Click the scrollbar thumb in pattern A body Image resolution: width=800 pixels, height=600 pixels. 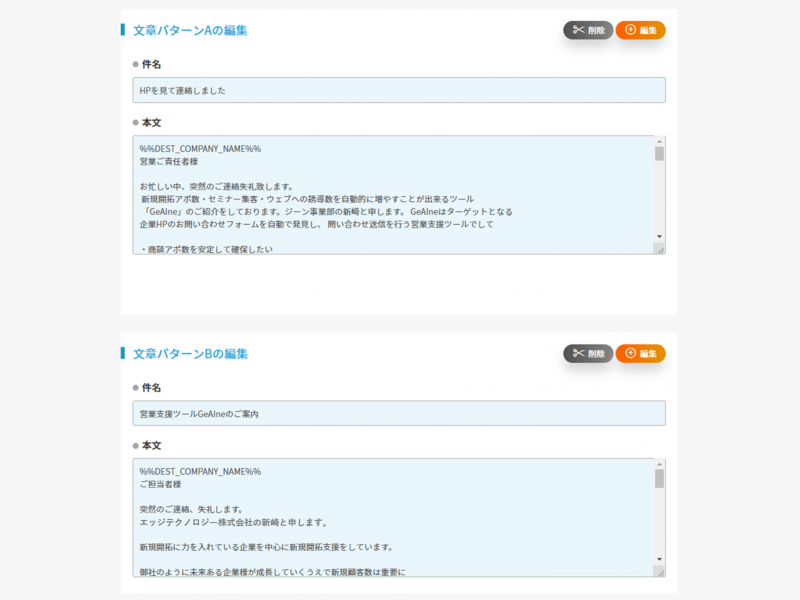coord(660,154)
